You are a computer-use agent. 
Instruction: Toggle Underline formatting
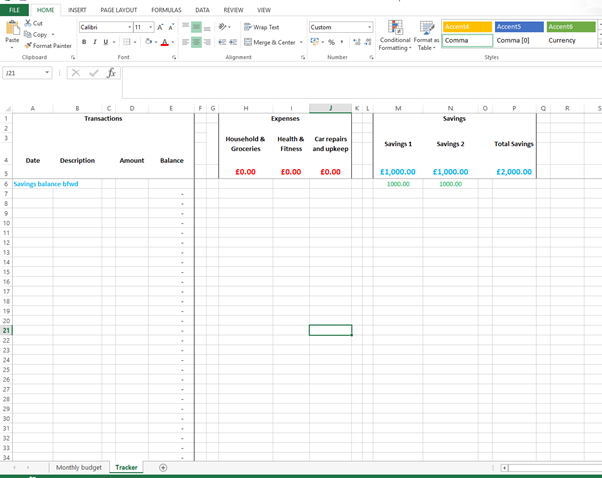[106, 42]
